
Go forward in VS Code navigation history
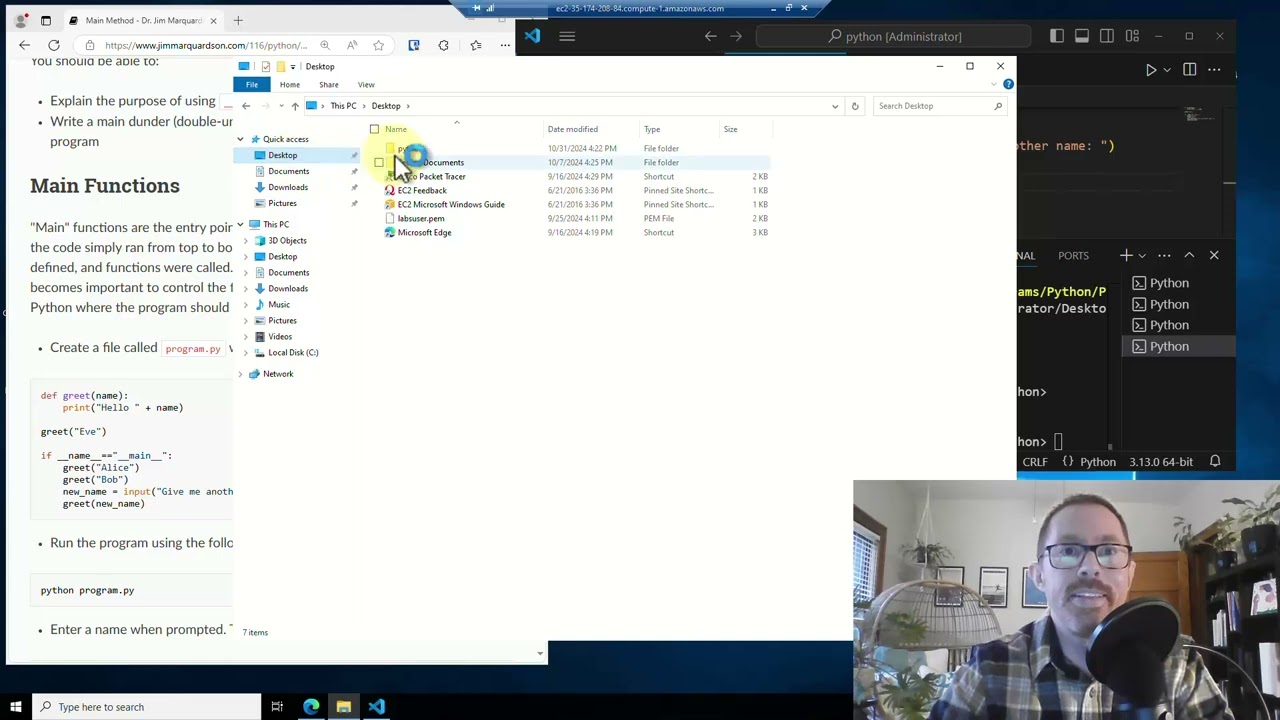click(736, 36)
